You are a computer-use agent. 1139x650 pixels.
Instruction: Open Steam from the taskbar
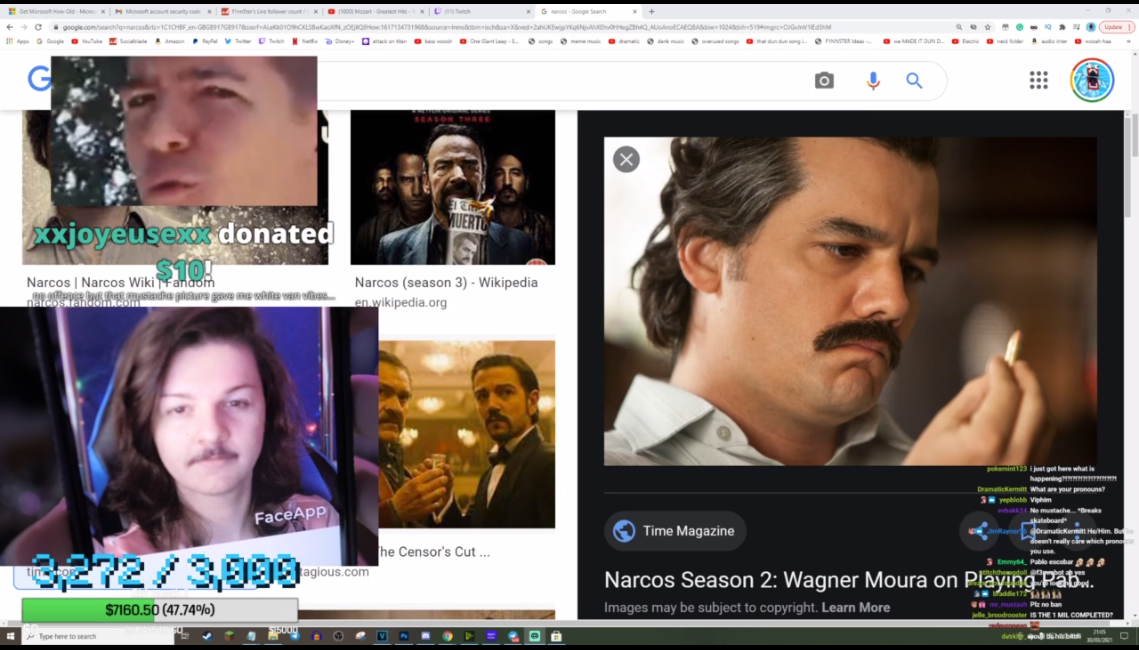207,636
